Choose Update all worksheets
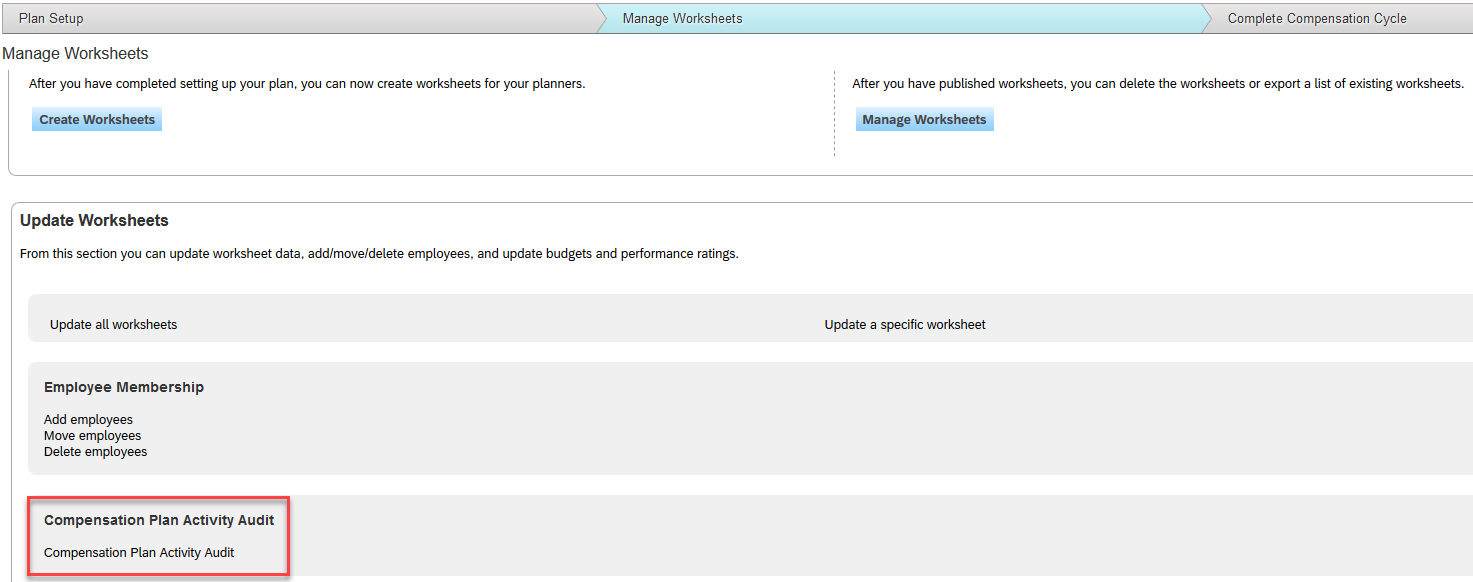This screenshot has height=582, width=1473. click(113, 324)
